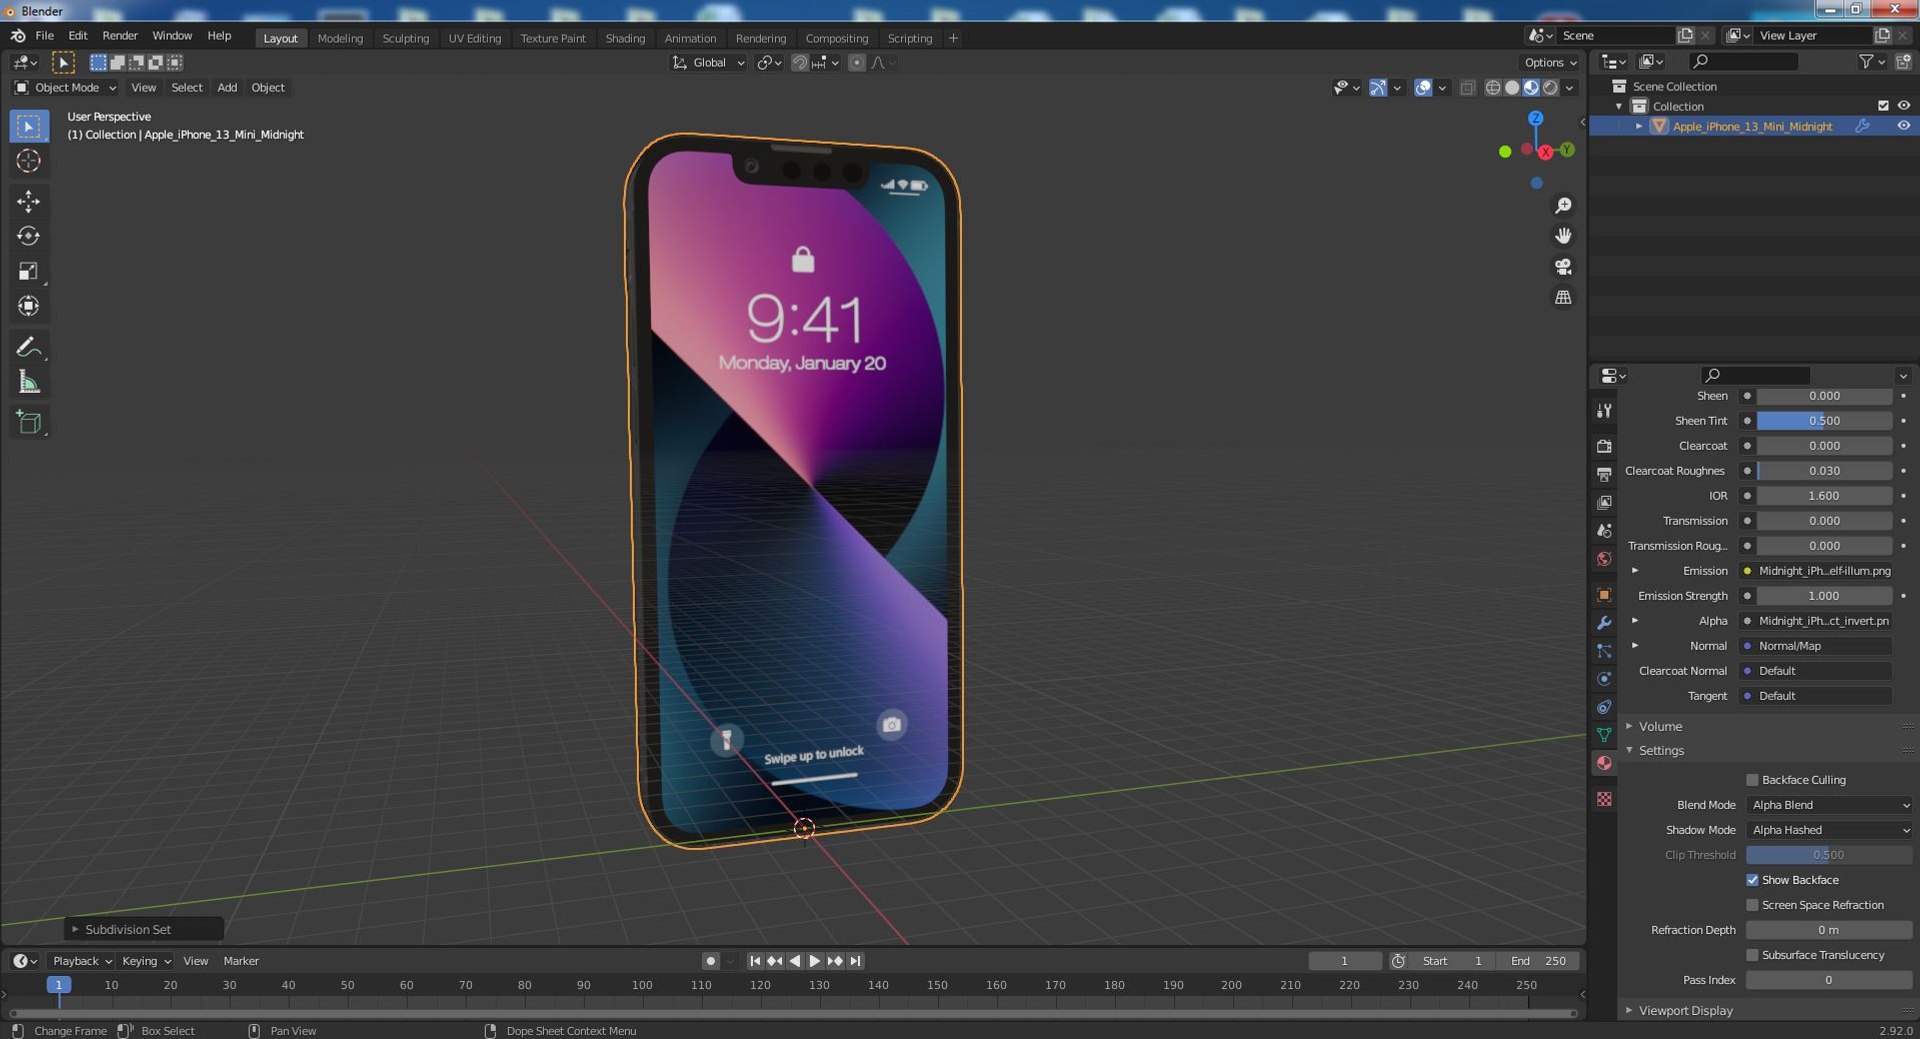The width and height of the screenshot is (1920, 1039).
Task: Open the Texture properties tab
Action: 1604,799
